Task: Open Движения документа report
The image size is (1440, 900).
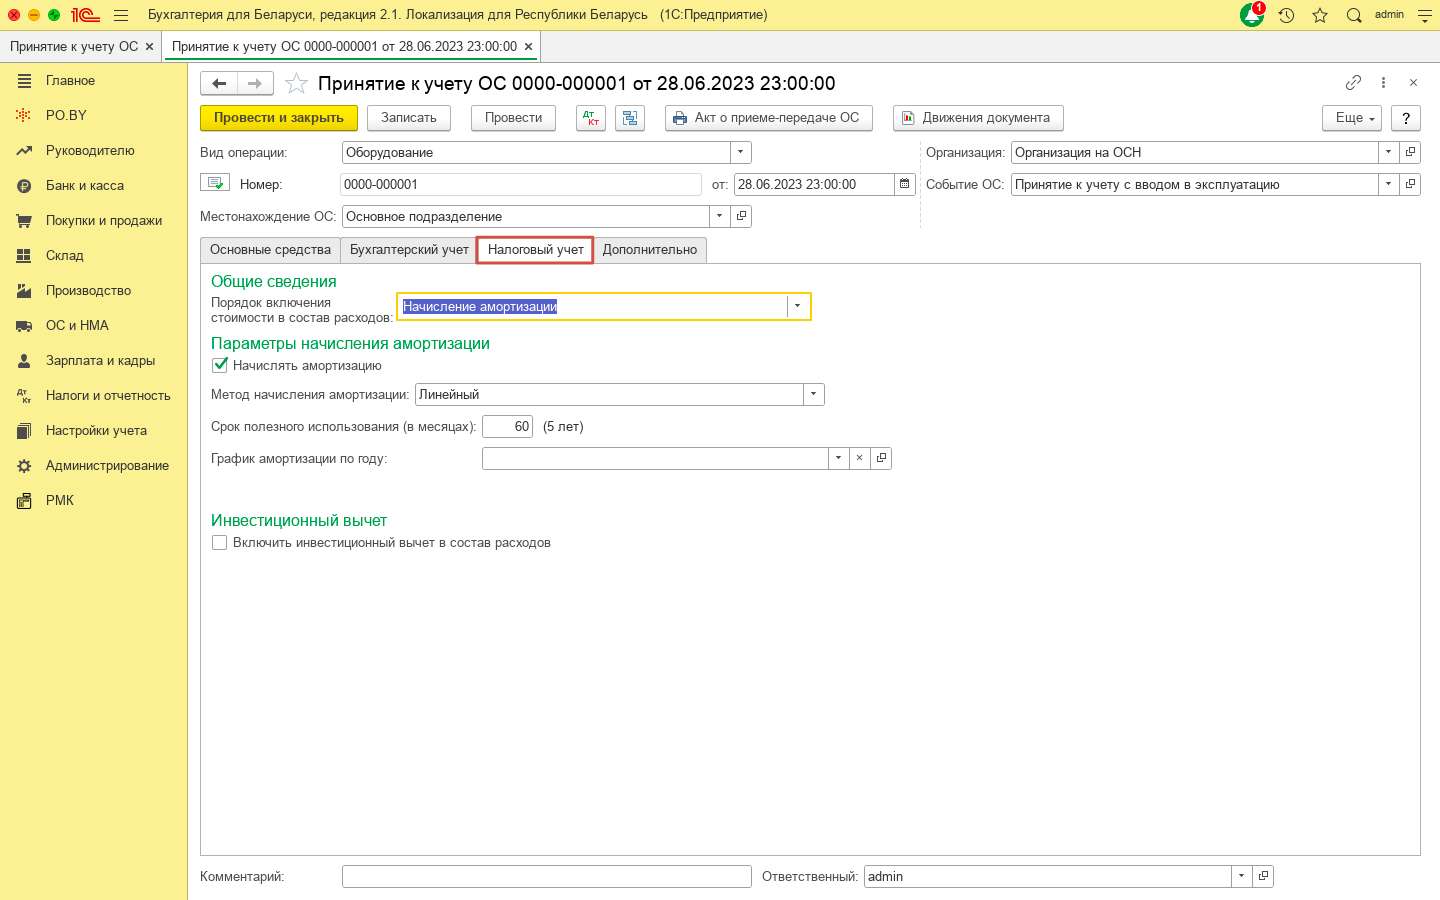Action: 978,118
